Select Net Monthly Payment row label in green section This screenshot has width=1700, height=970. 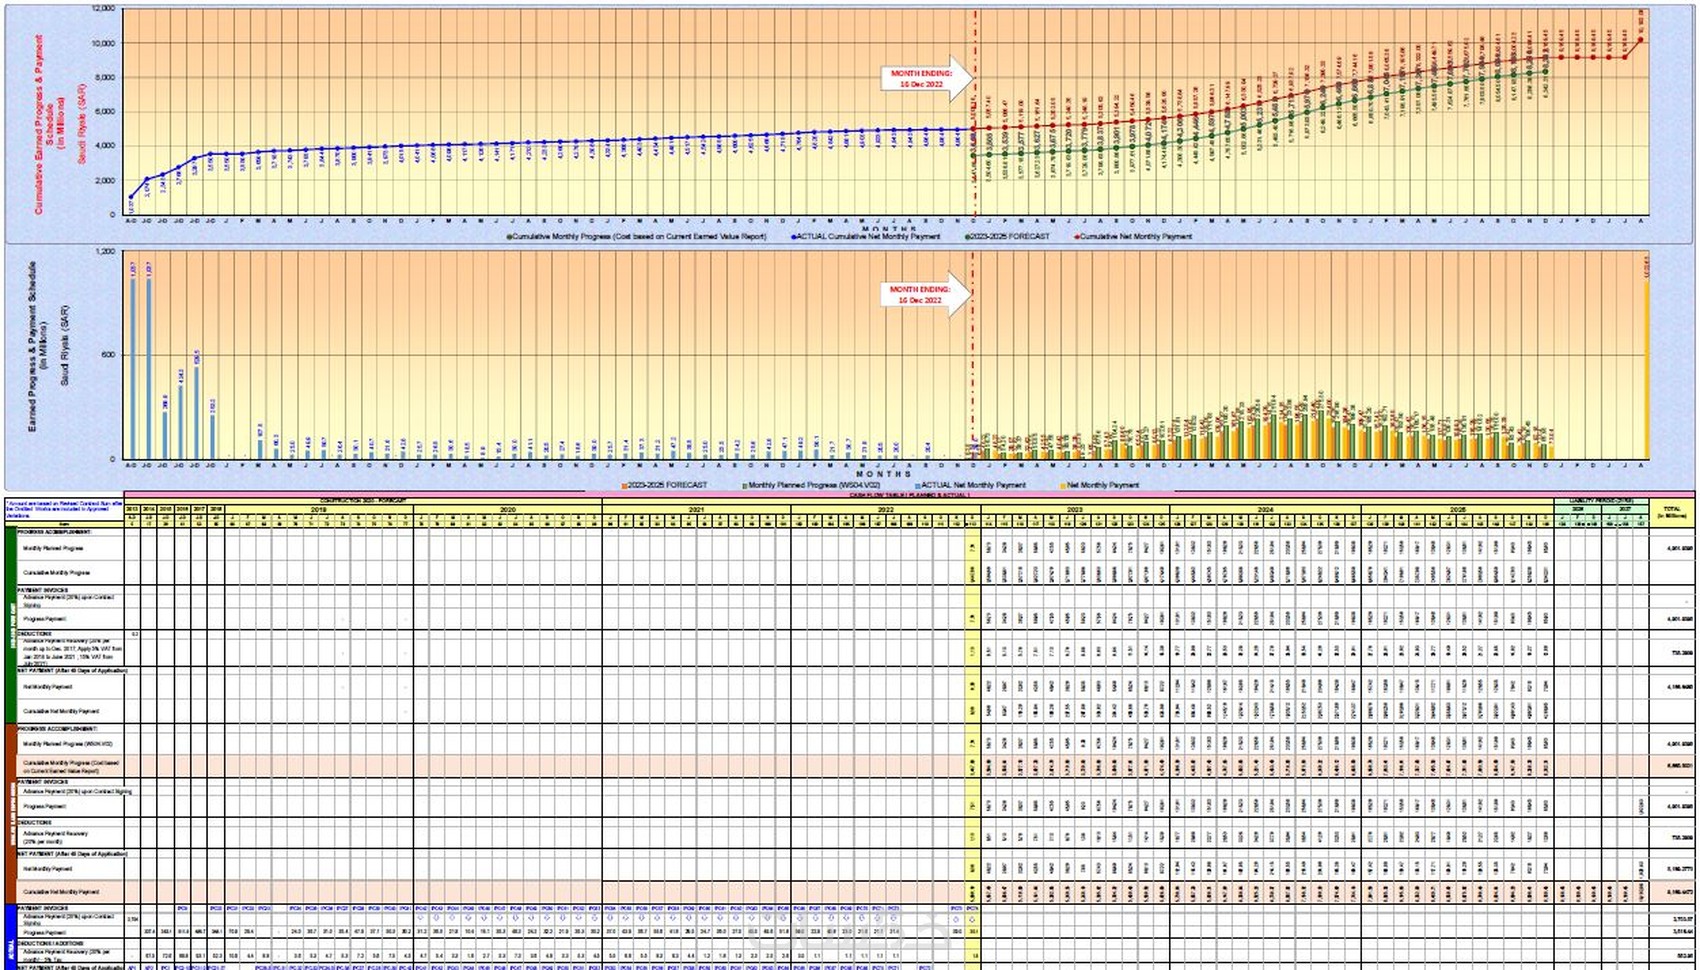pyautogui.click(x=47, y=687)
